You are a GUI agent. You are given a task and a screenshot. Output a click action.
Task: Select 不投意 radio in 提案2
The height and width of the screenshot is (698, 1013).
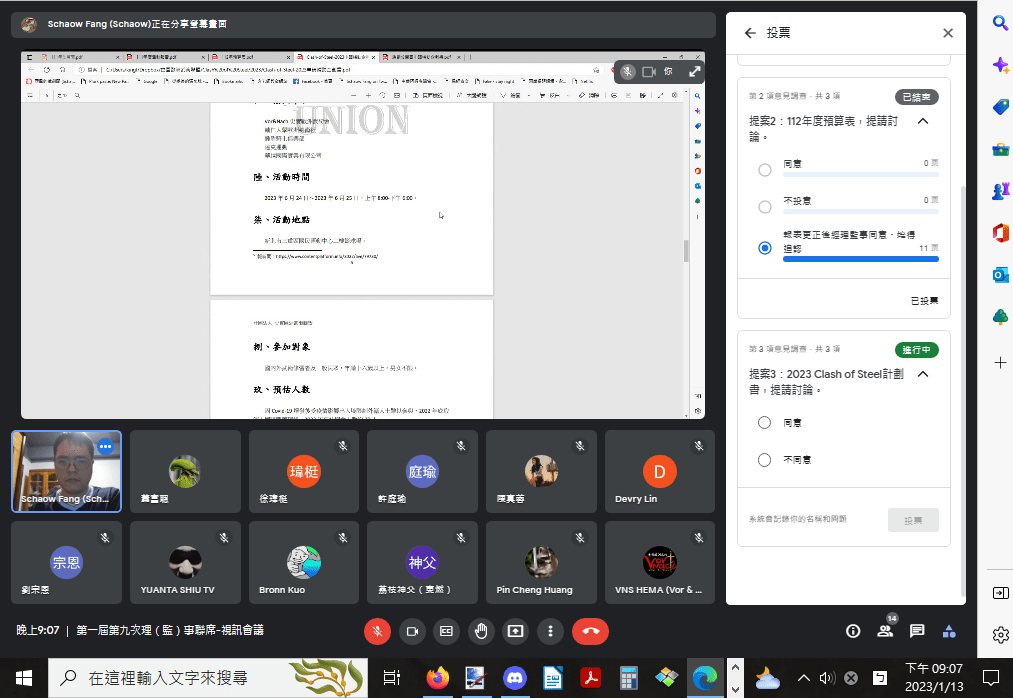click(765, 207)
